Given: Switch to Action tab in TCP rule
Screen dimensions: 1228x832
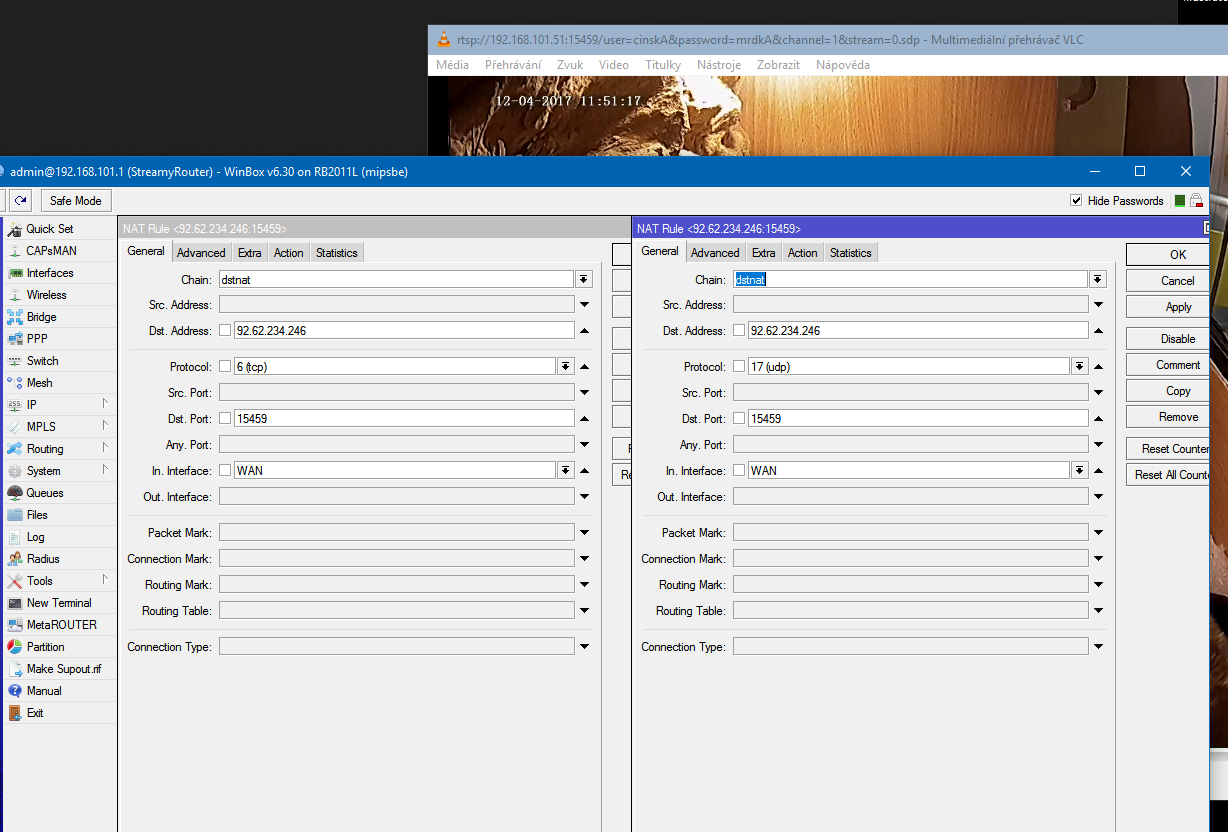Looking at the screenshot, I should pos(289,253).
